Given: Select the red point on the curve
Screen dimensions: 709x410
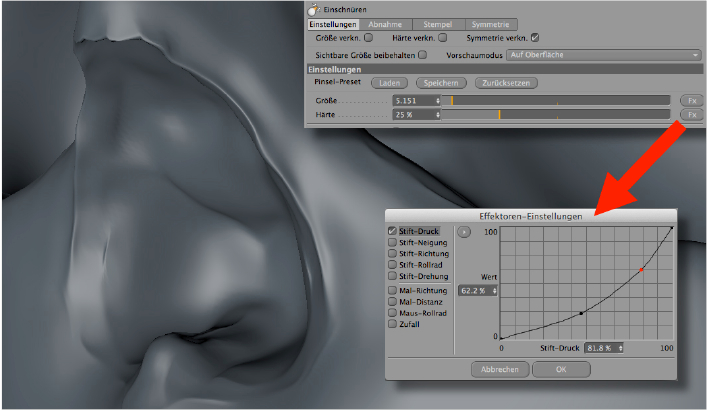Looking at the screenshot, I should click(x=641, y=270).
